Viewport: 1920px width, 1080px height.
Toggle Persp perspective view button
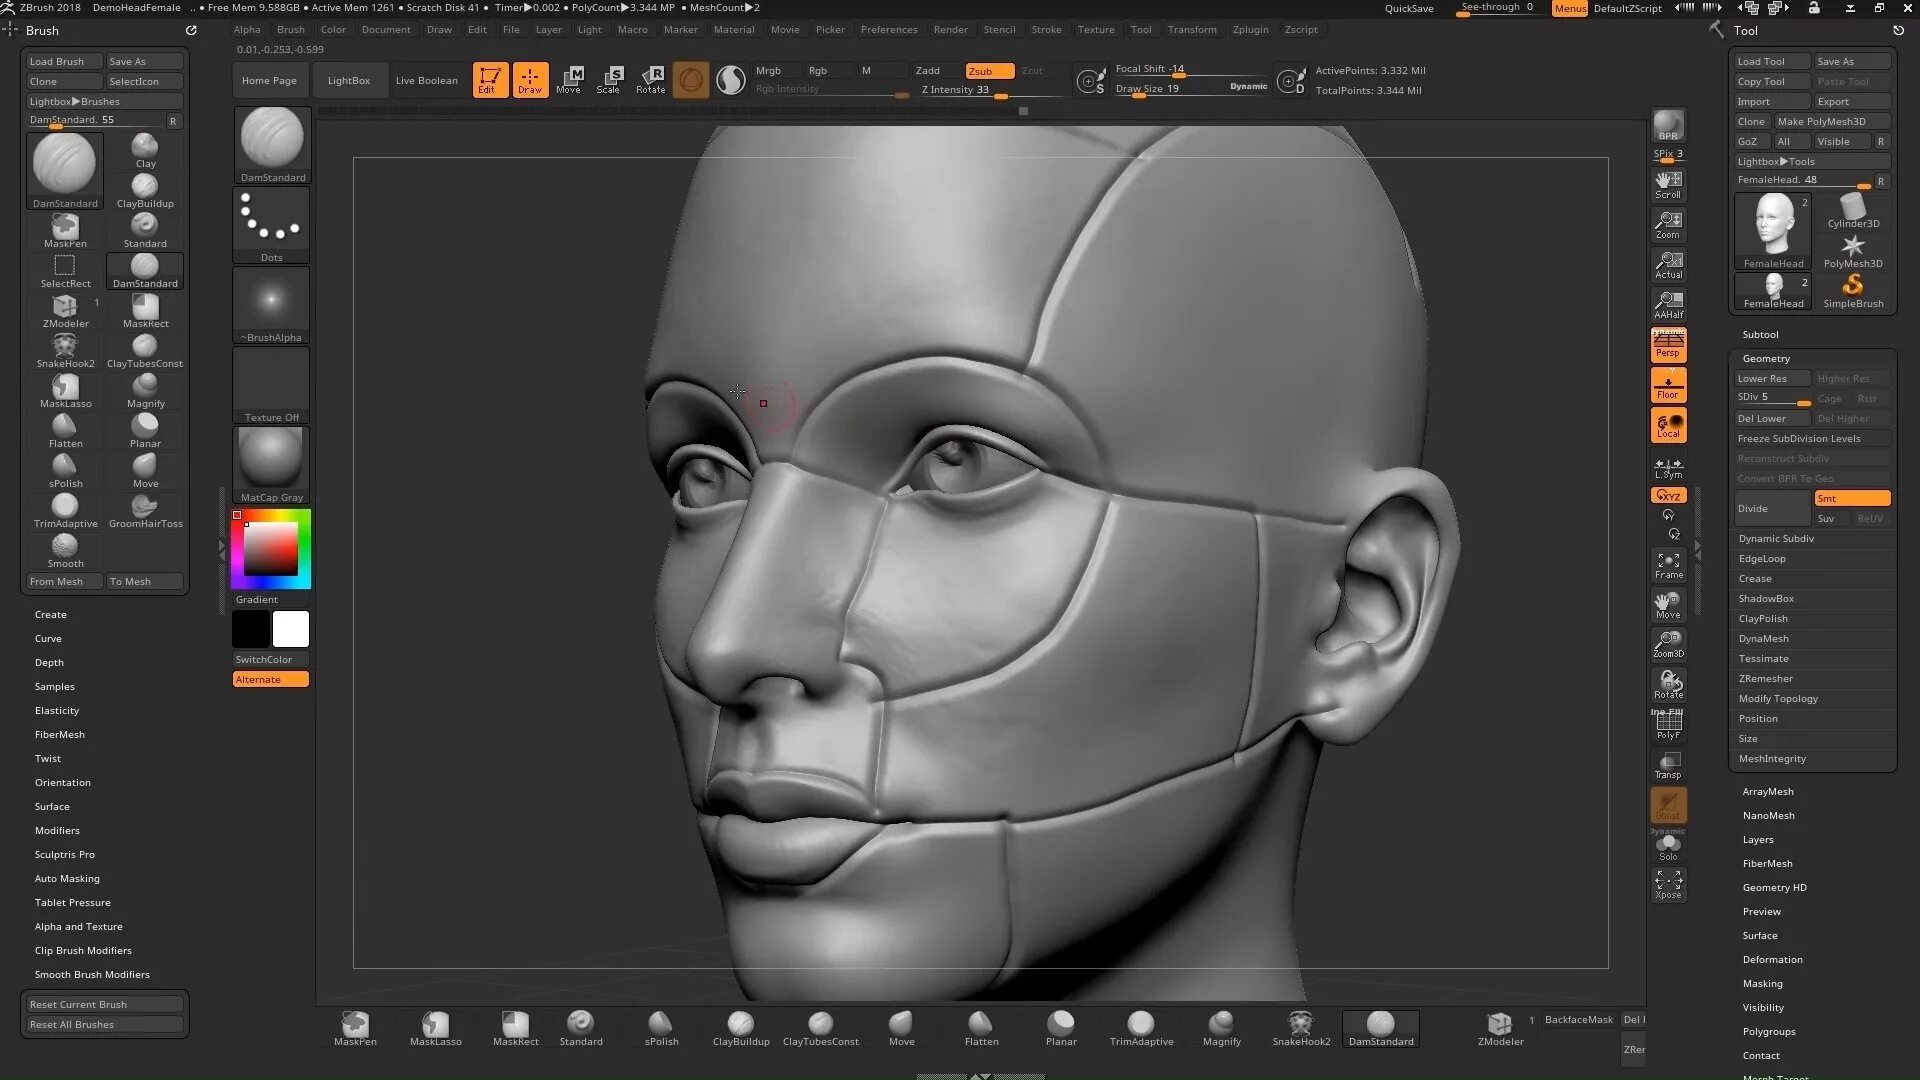(1668, 345)
